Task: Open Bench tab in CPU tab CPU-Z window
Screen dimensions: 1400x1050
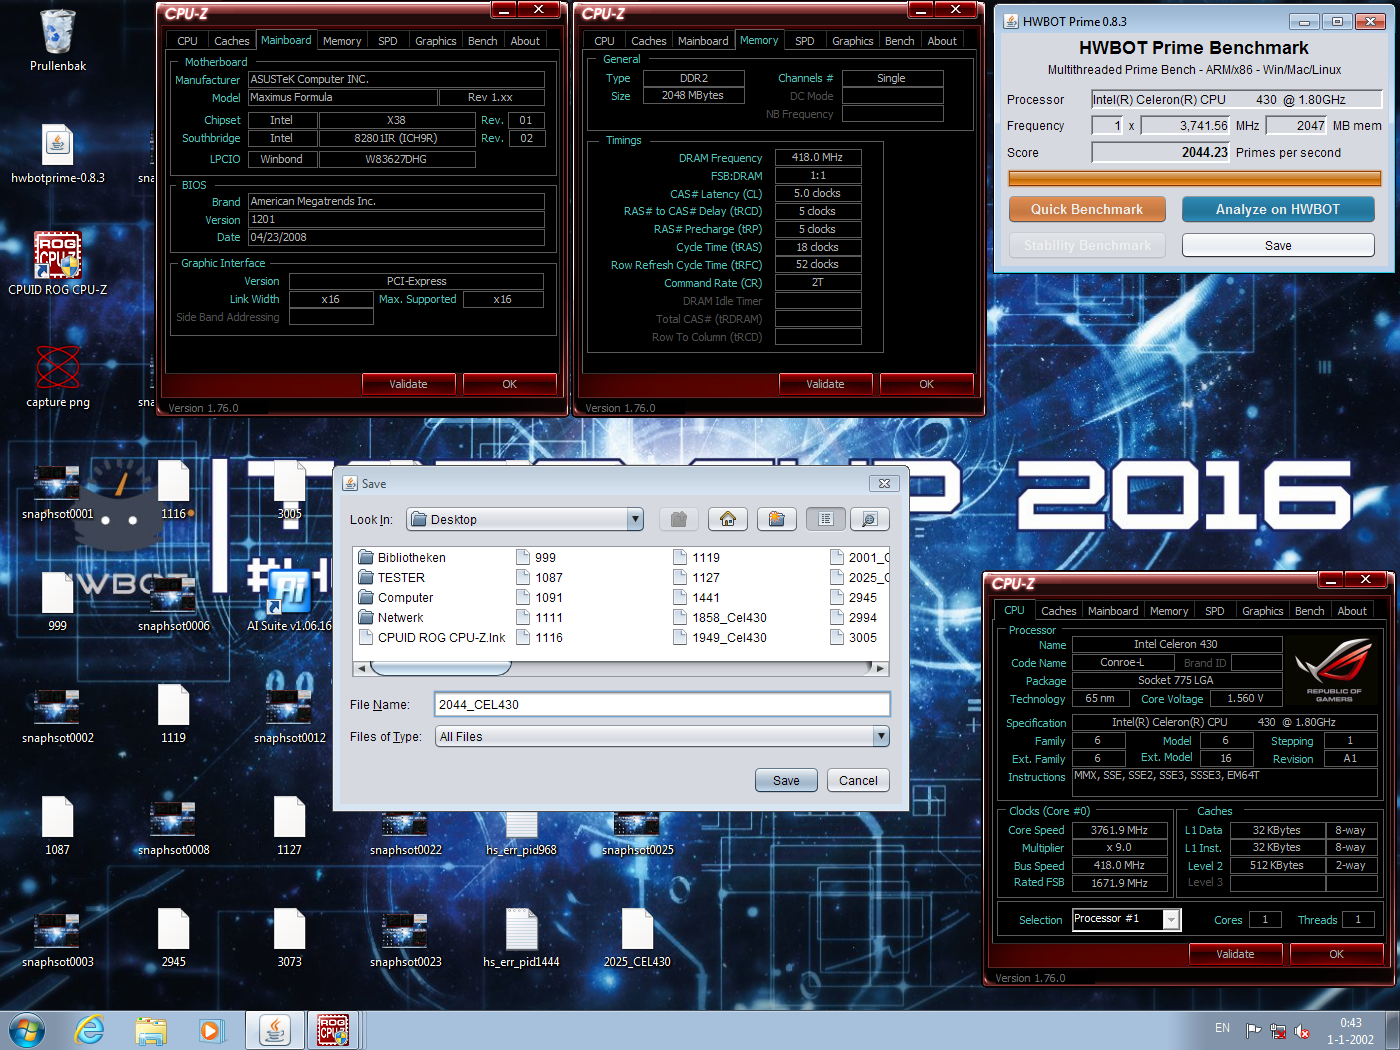Action: coord(1309,611)
